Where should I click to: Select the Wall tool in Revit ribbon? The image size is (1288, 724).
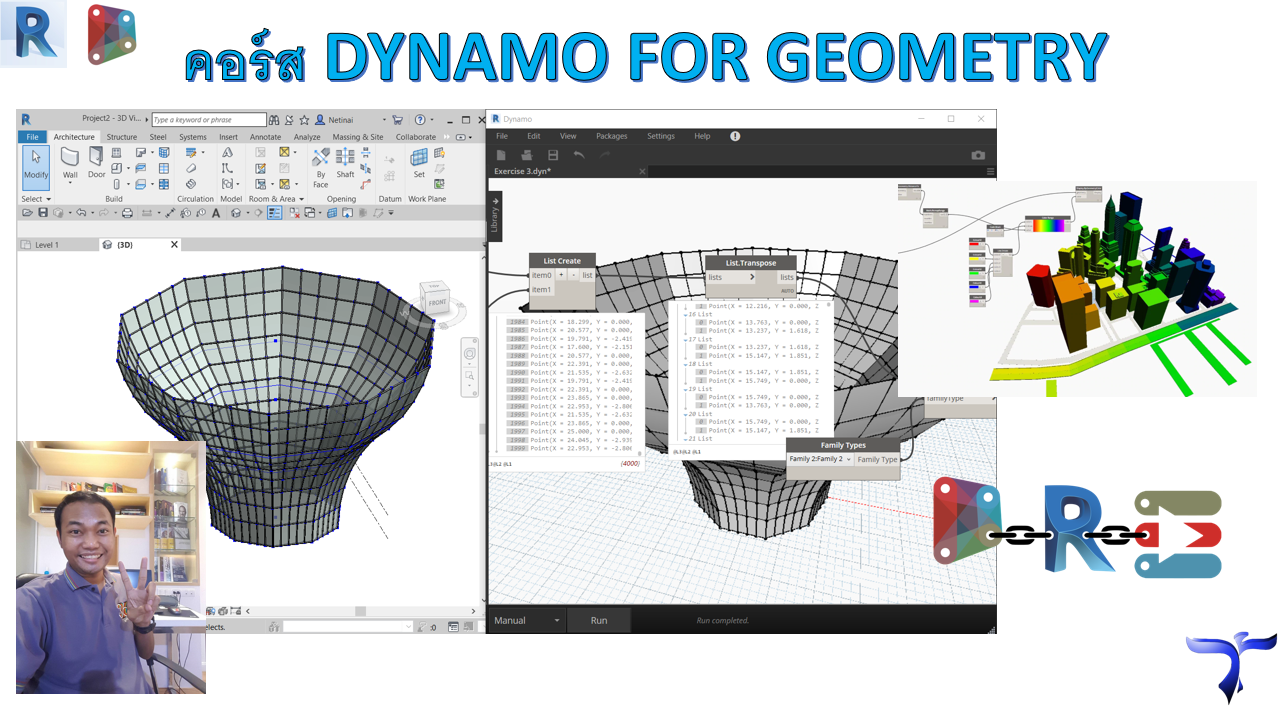70,163
